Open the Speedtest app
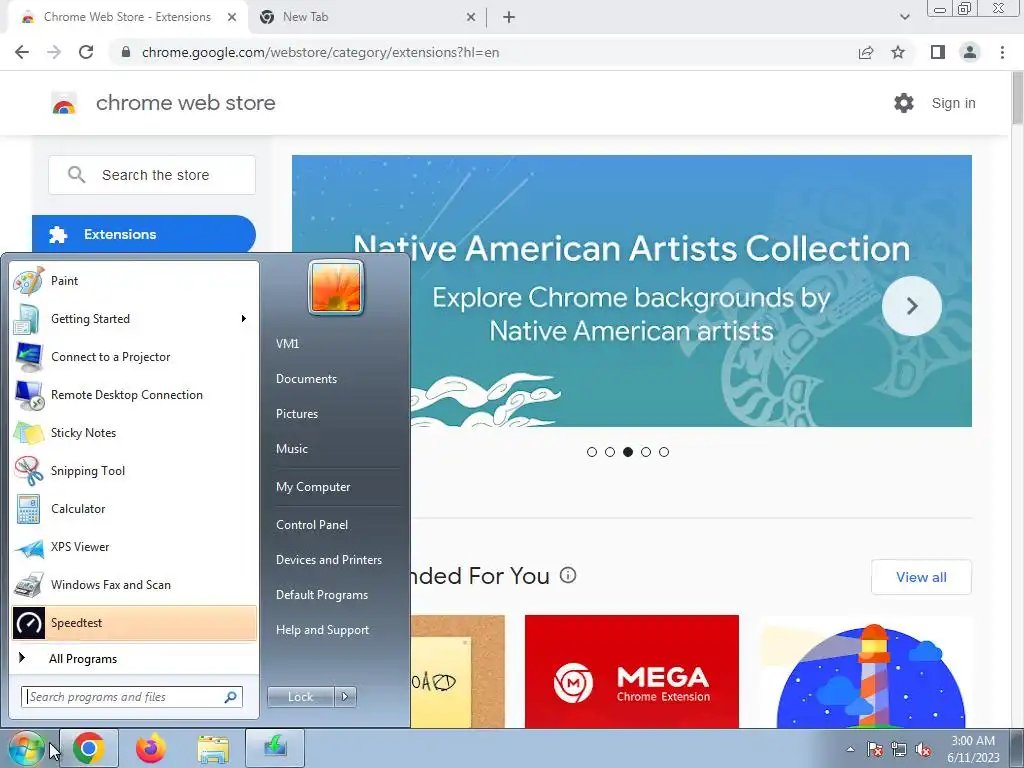The height and width of the screenshot is (768, 1024). (x=134, y=622)
